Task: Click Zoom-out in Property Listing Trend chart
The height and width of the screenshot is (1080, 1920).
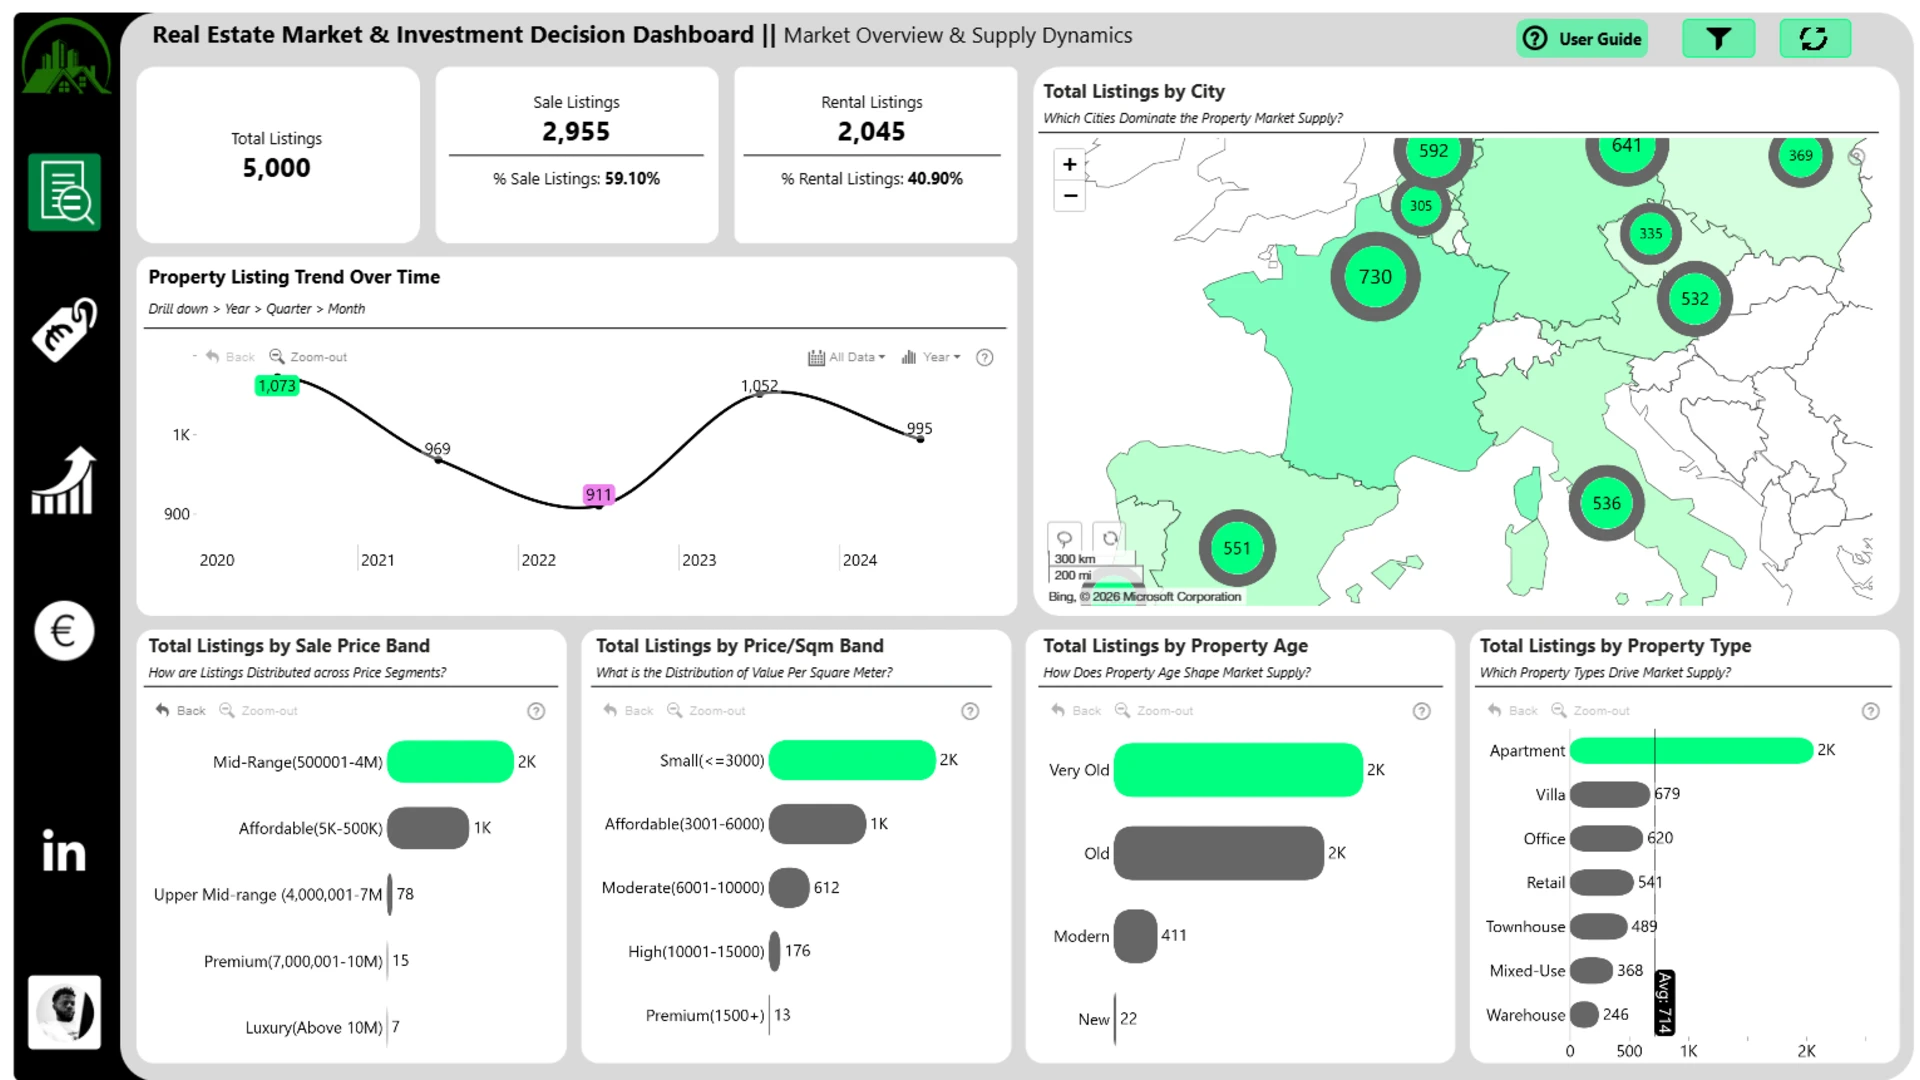Action: [308, 357]
